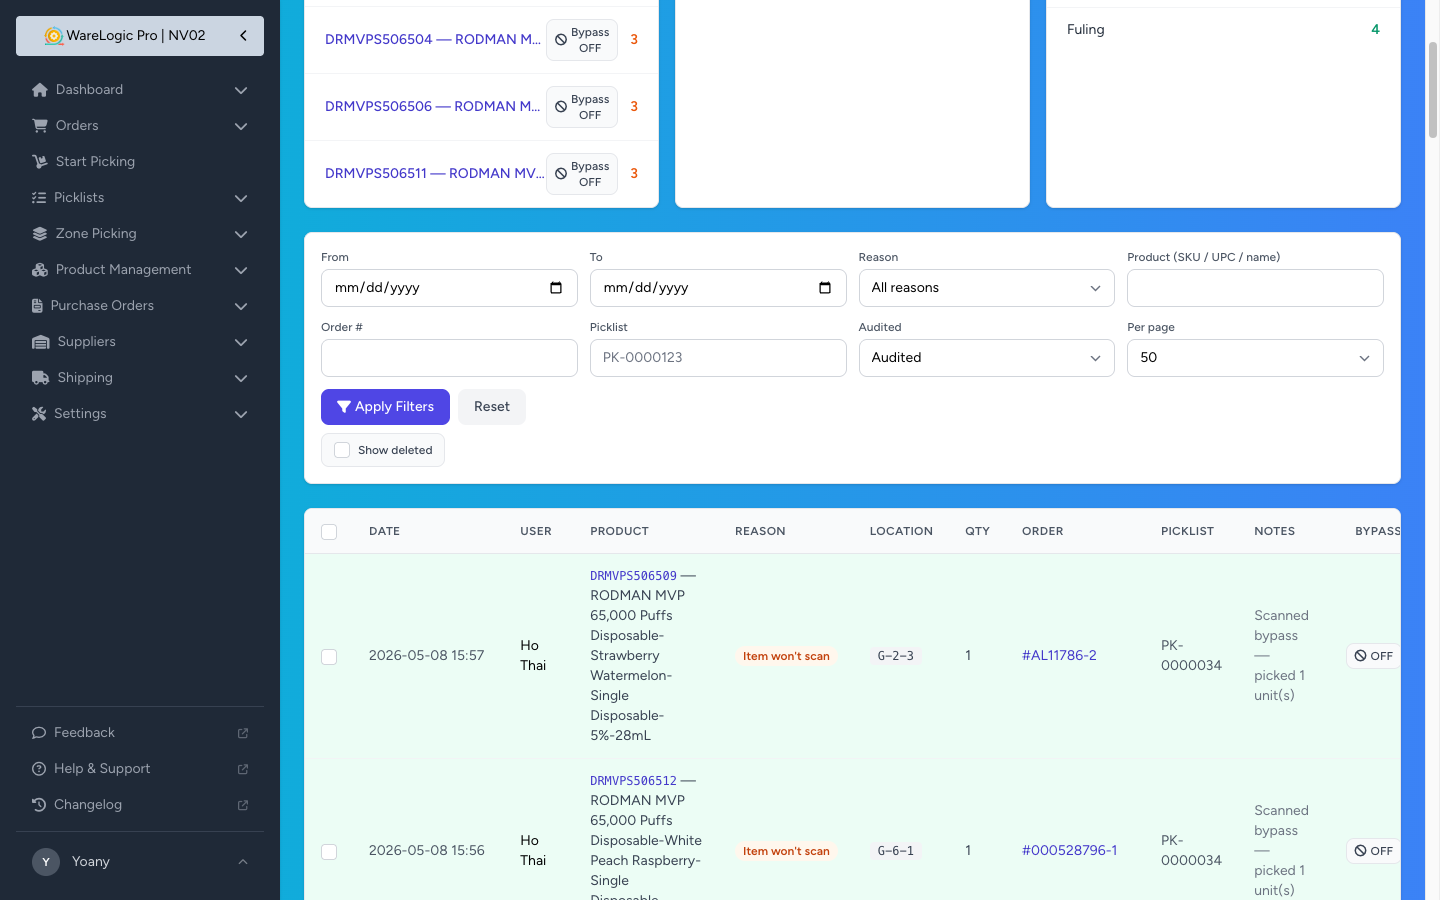The image size is (1440, 900).
Task: Click the Purchase Orders document icon
Action: click(x=37, y=306)
